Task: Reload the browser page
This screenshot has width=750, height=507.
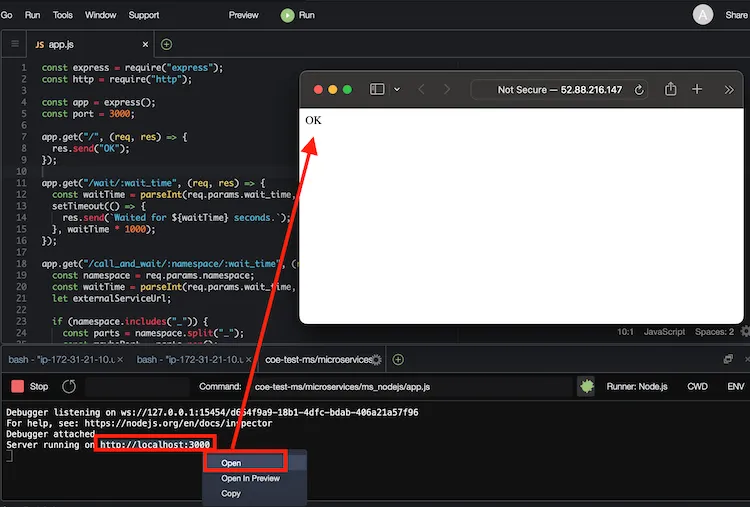Action: (x=639, y=90)
